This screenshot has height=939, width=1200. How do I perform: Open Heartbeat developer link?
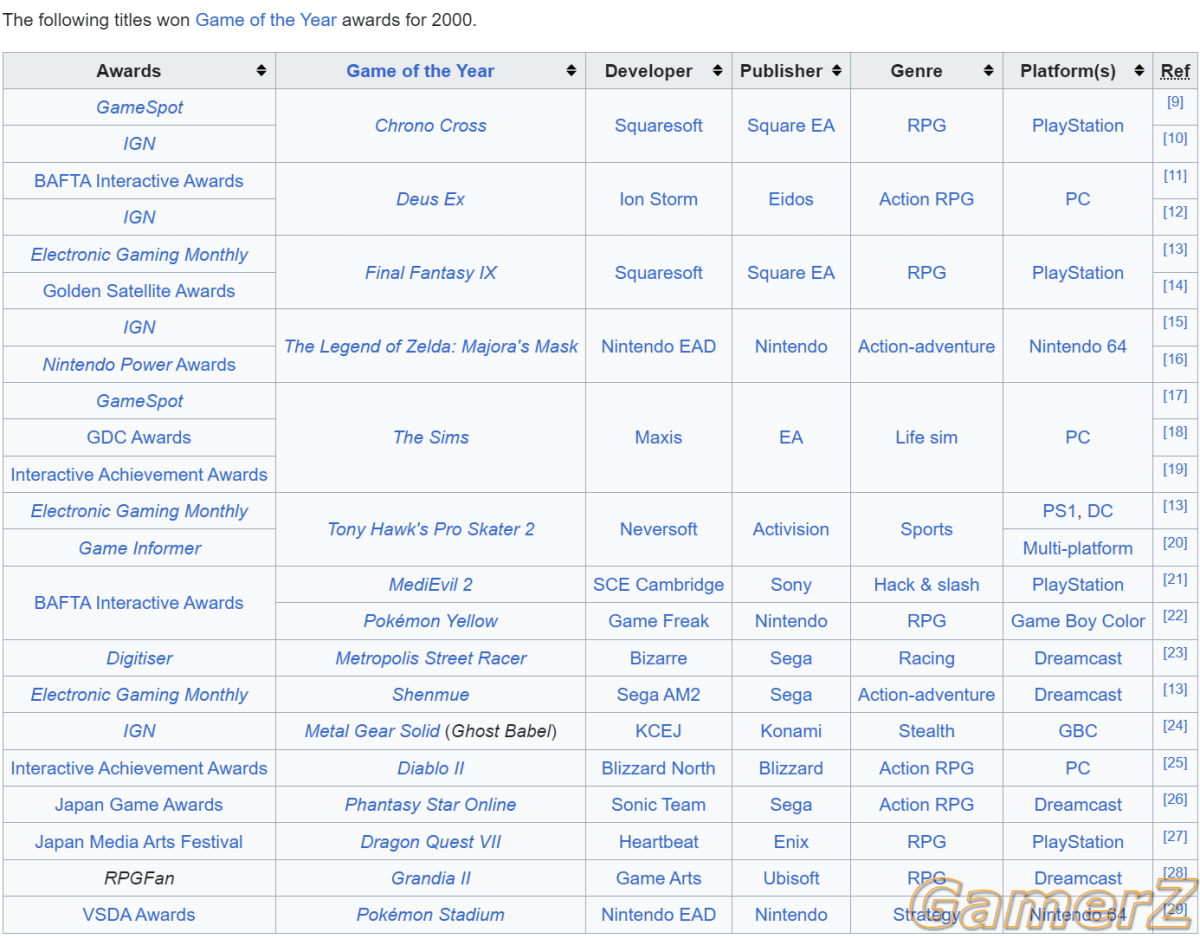(x=659, y=842)
